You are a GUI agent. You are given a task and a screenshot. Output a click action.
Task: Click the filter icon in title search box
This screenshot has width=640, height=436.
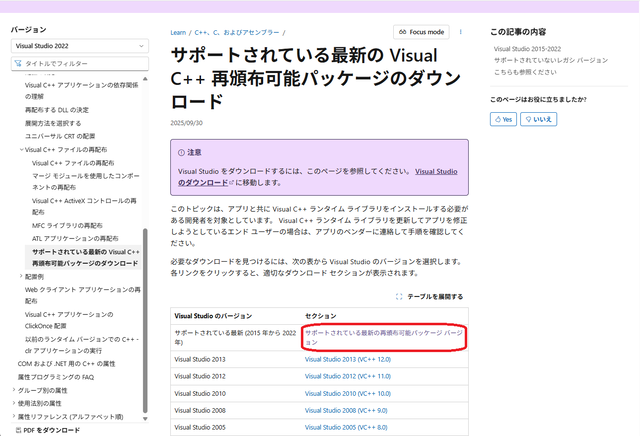click(x=18, y=63)
